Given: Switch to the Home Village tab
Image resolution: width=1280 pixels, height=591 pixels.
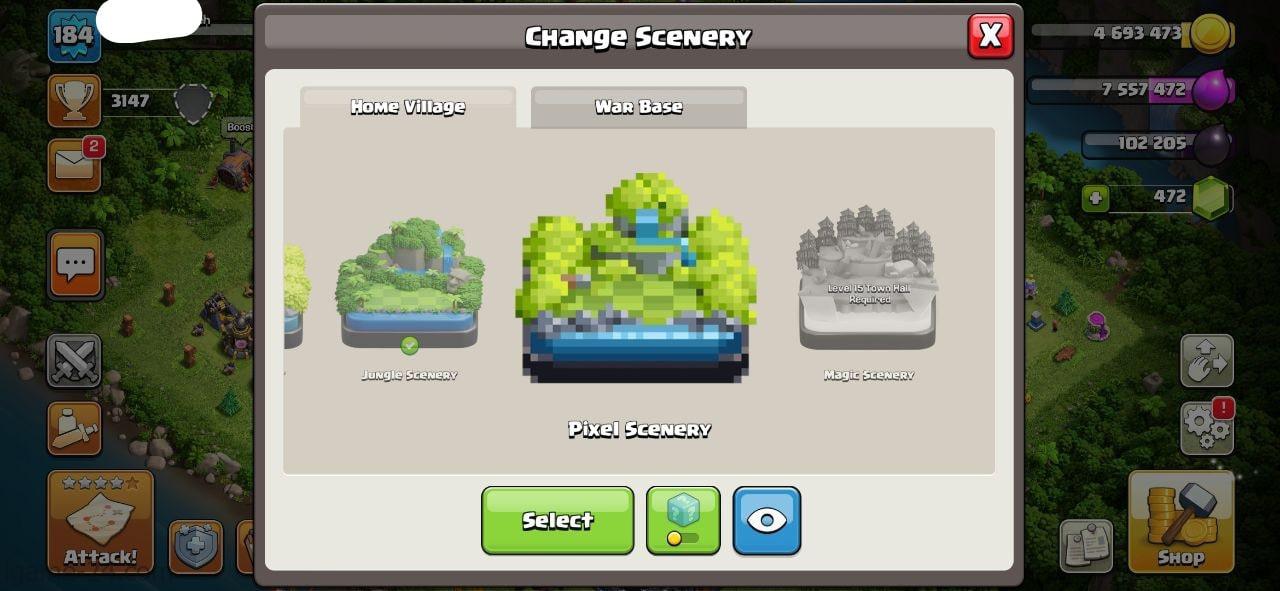Looking at the screenshot, I should coord(408,107).
